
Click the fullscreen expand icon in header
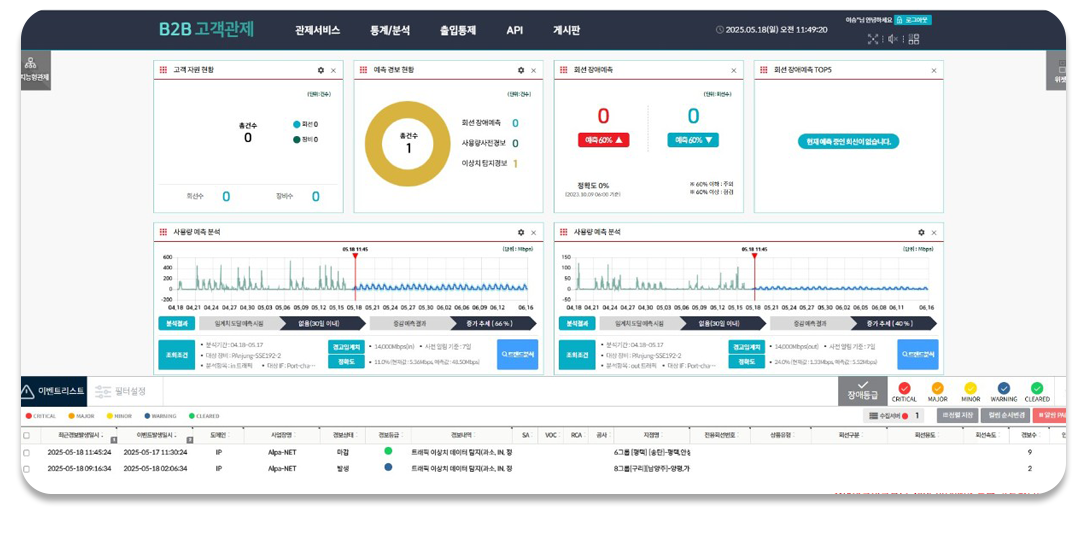point(873,39)
